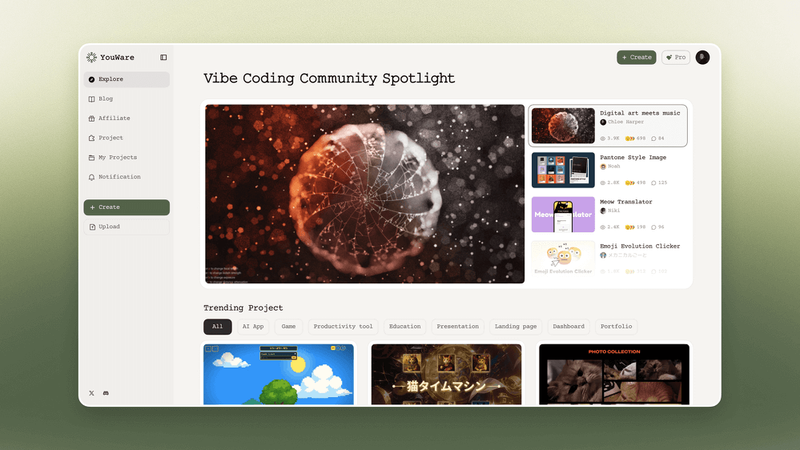Open the X social link icon
Viewport: 800px width, 450px height.
[x=91, y=393]
